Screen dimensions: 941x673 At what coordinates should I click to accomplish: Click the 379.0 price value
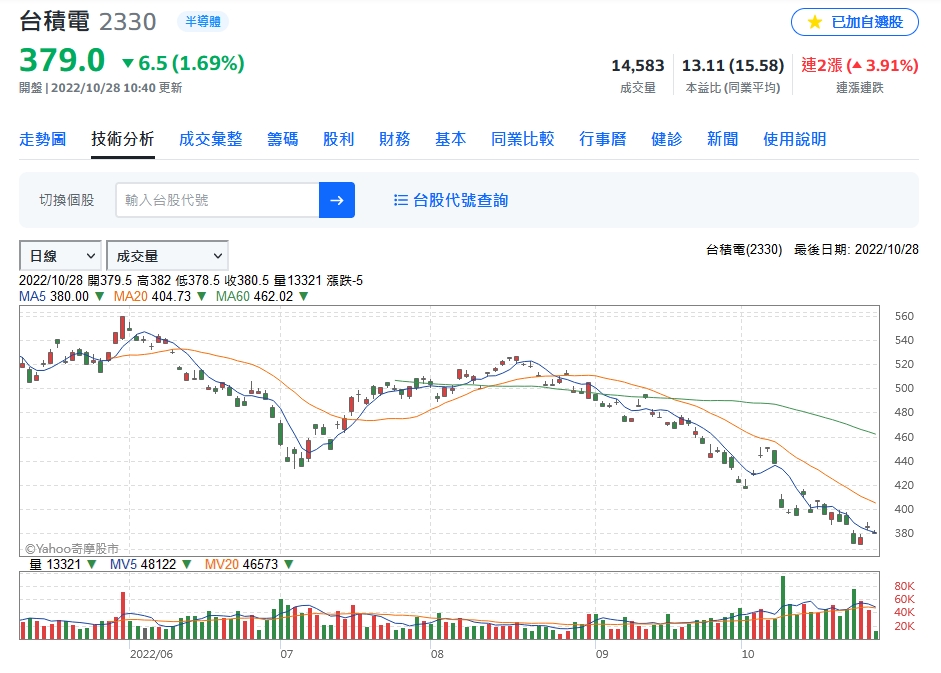click(x=62, y=61)
